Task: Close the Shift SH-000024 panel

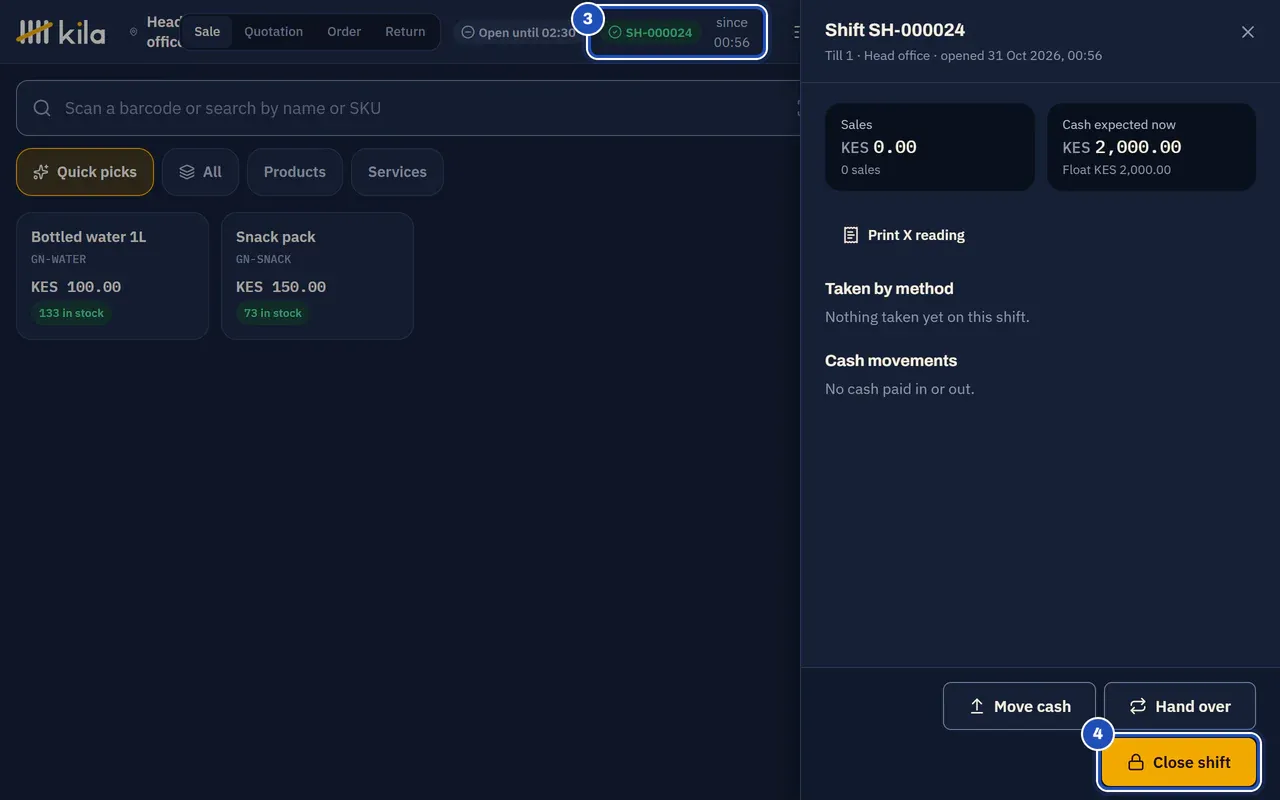Action: [x=1248, y=32]
